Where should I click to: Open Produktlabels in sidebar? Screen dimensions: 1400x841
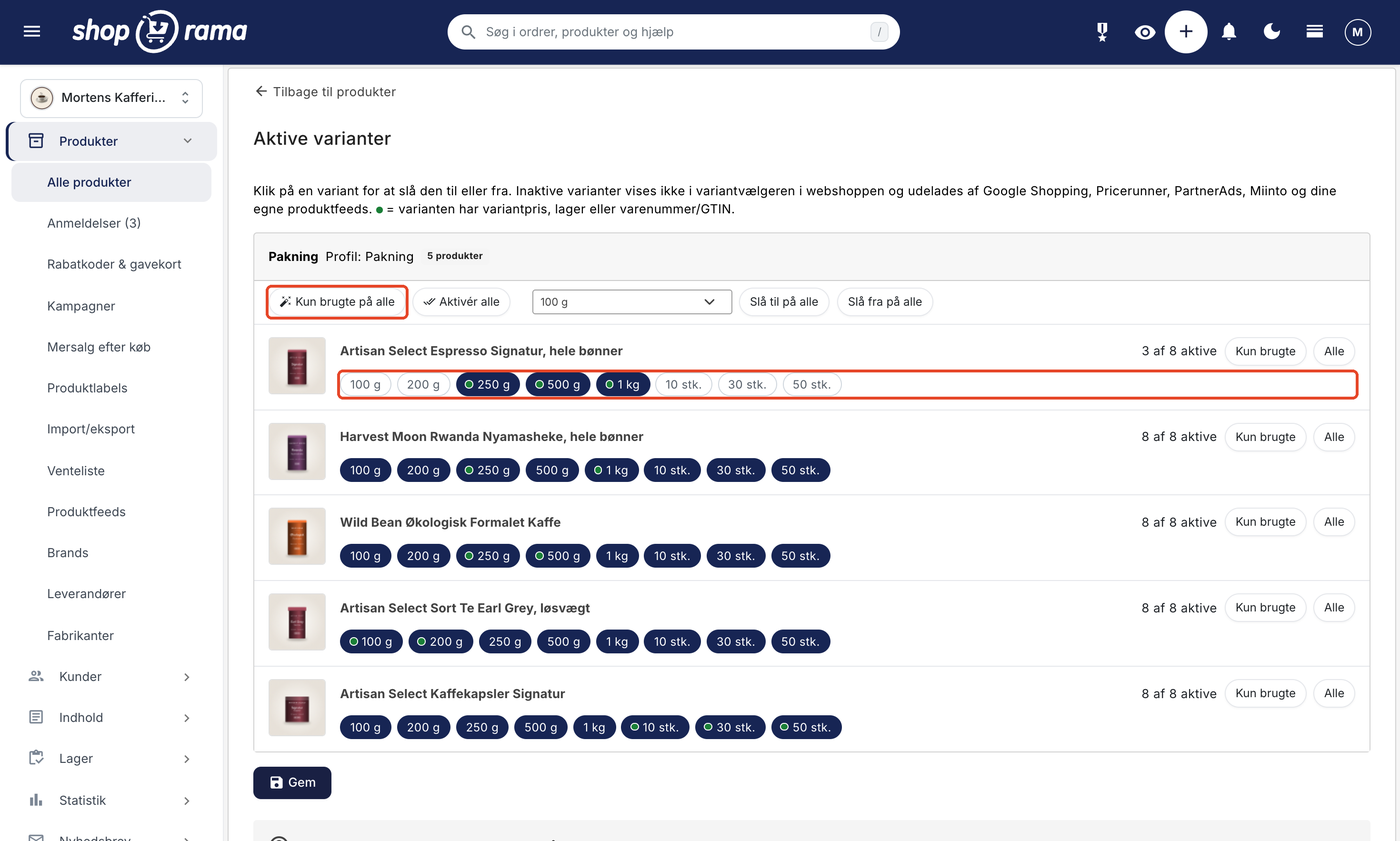click(87, 388)
